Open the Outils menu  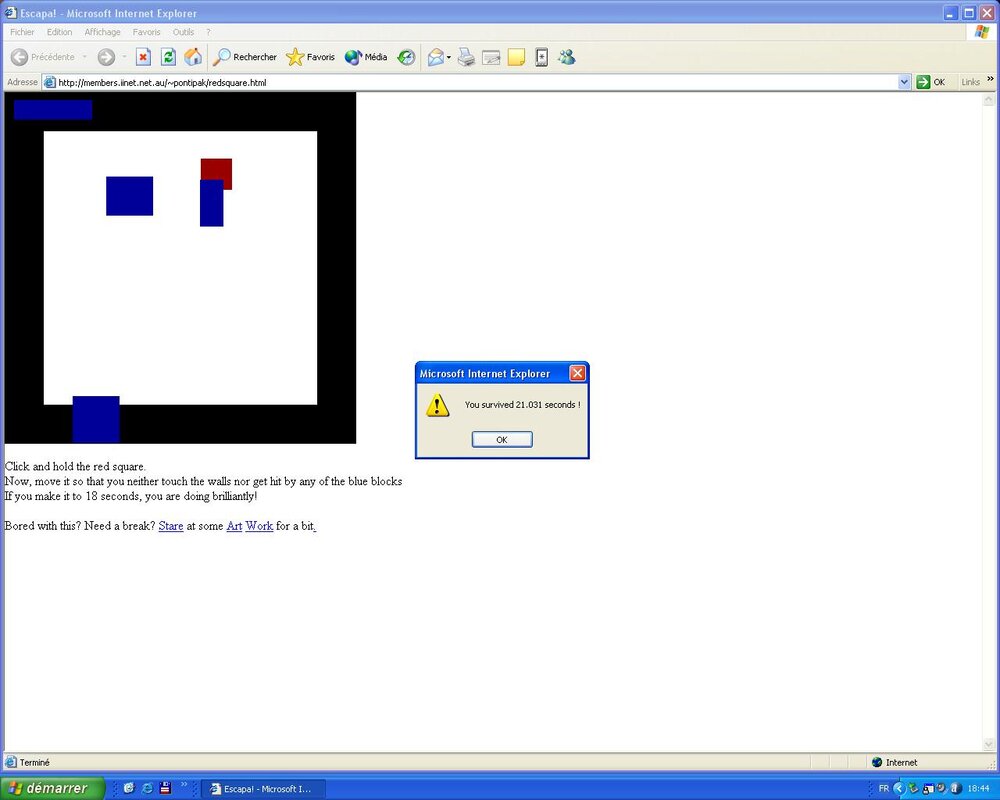click(183, 32)
